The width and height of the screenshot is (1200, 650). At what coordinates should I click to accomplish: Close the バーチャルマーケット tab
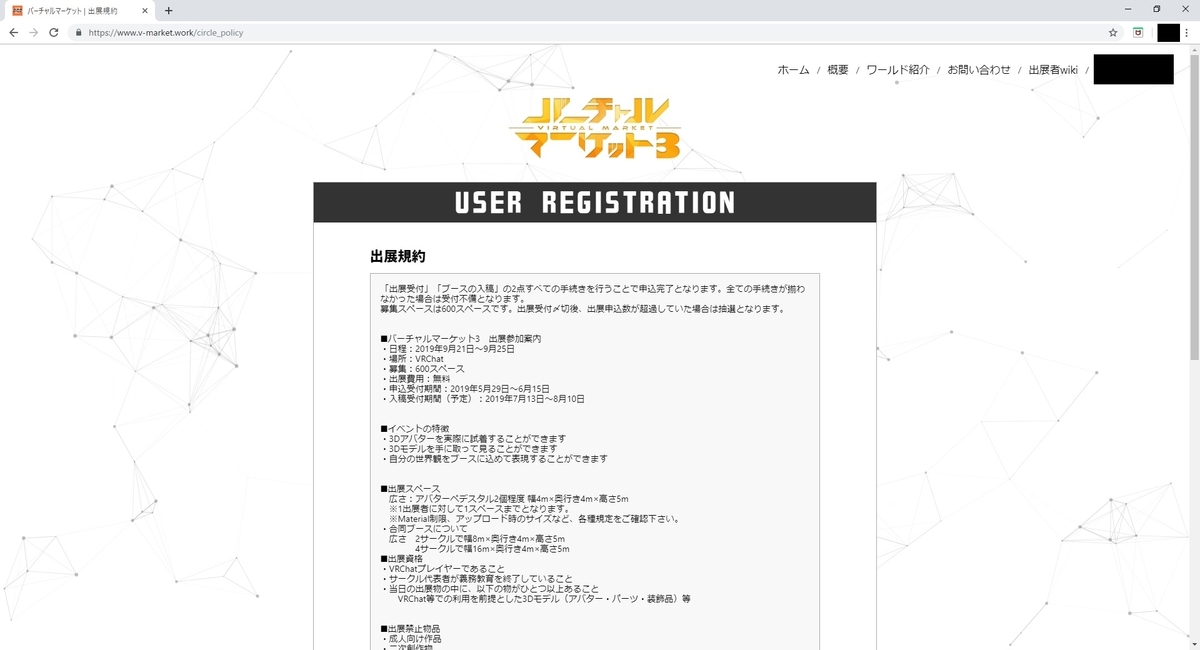coord(146,10)
